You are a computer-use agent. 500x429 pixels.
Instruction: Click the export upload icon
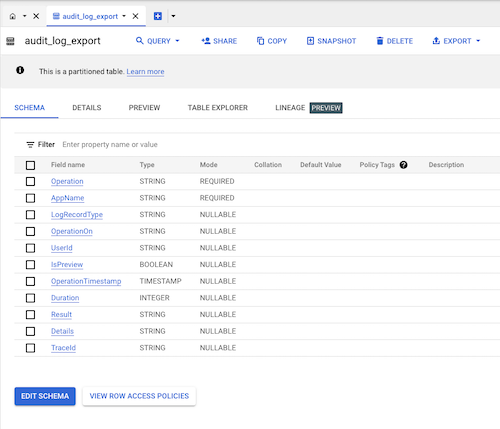click(436, 41)
